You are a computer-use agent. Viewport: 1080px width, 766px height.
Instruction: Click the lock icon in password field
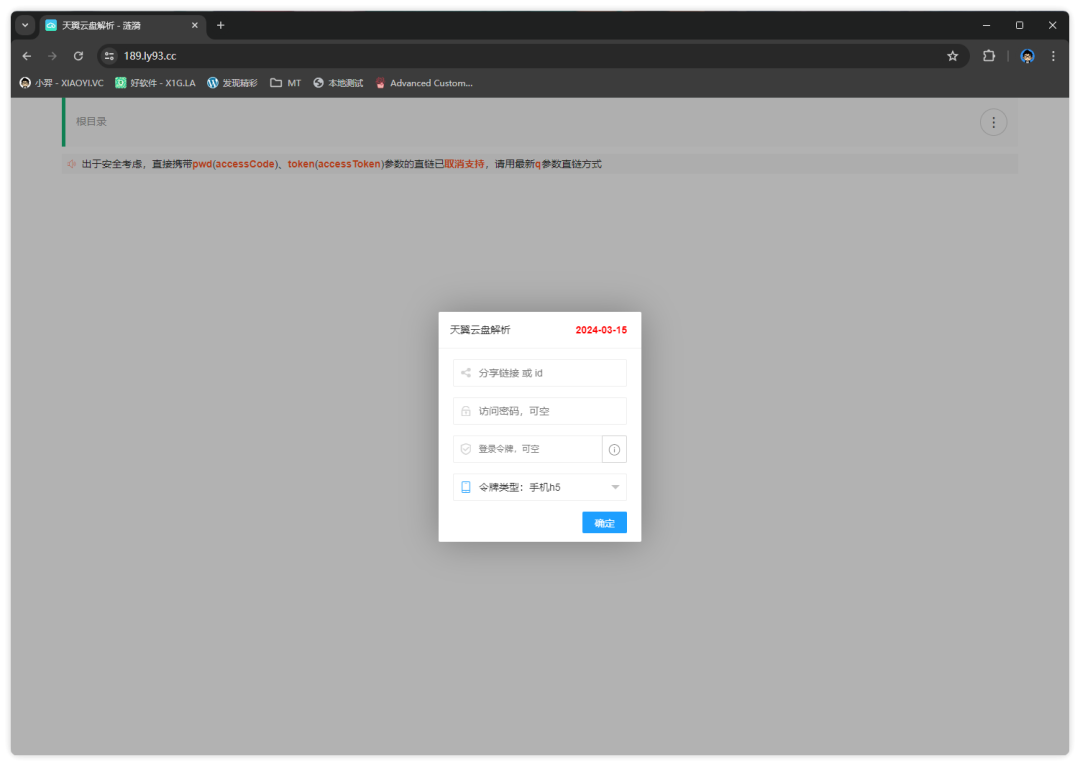466,411
